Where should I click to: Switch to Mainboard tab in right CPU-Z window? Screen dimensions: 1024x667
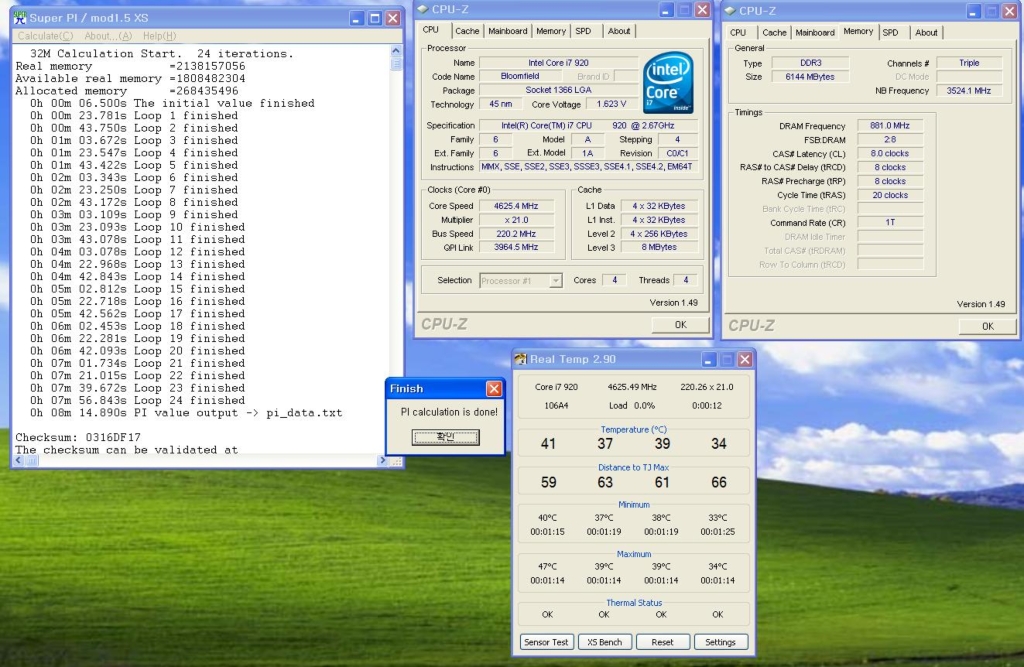coord(814,32)
